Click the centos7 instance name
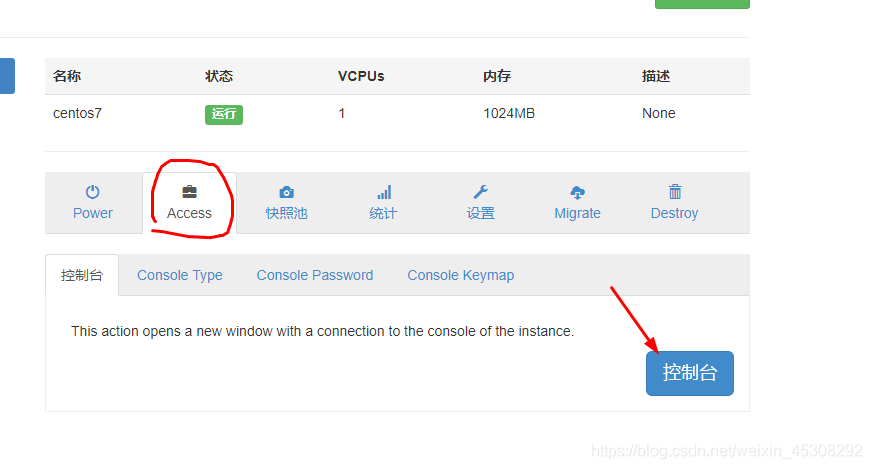 [77, 113]
